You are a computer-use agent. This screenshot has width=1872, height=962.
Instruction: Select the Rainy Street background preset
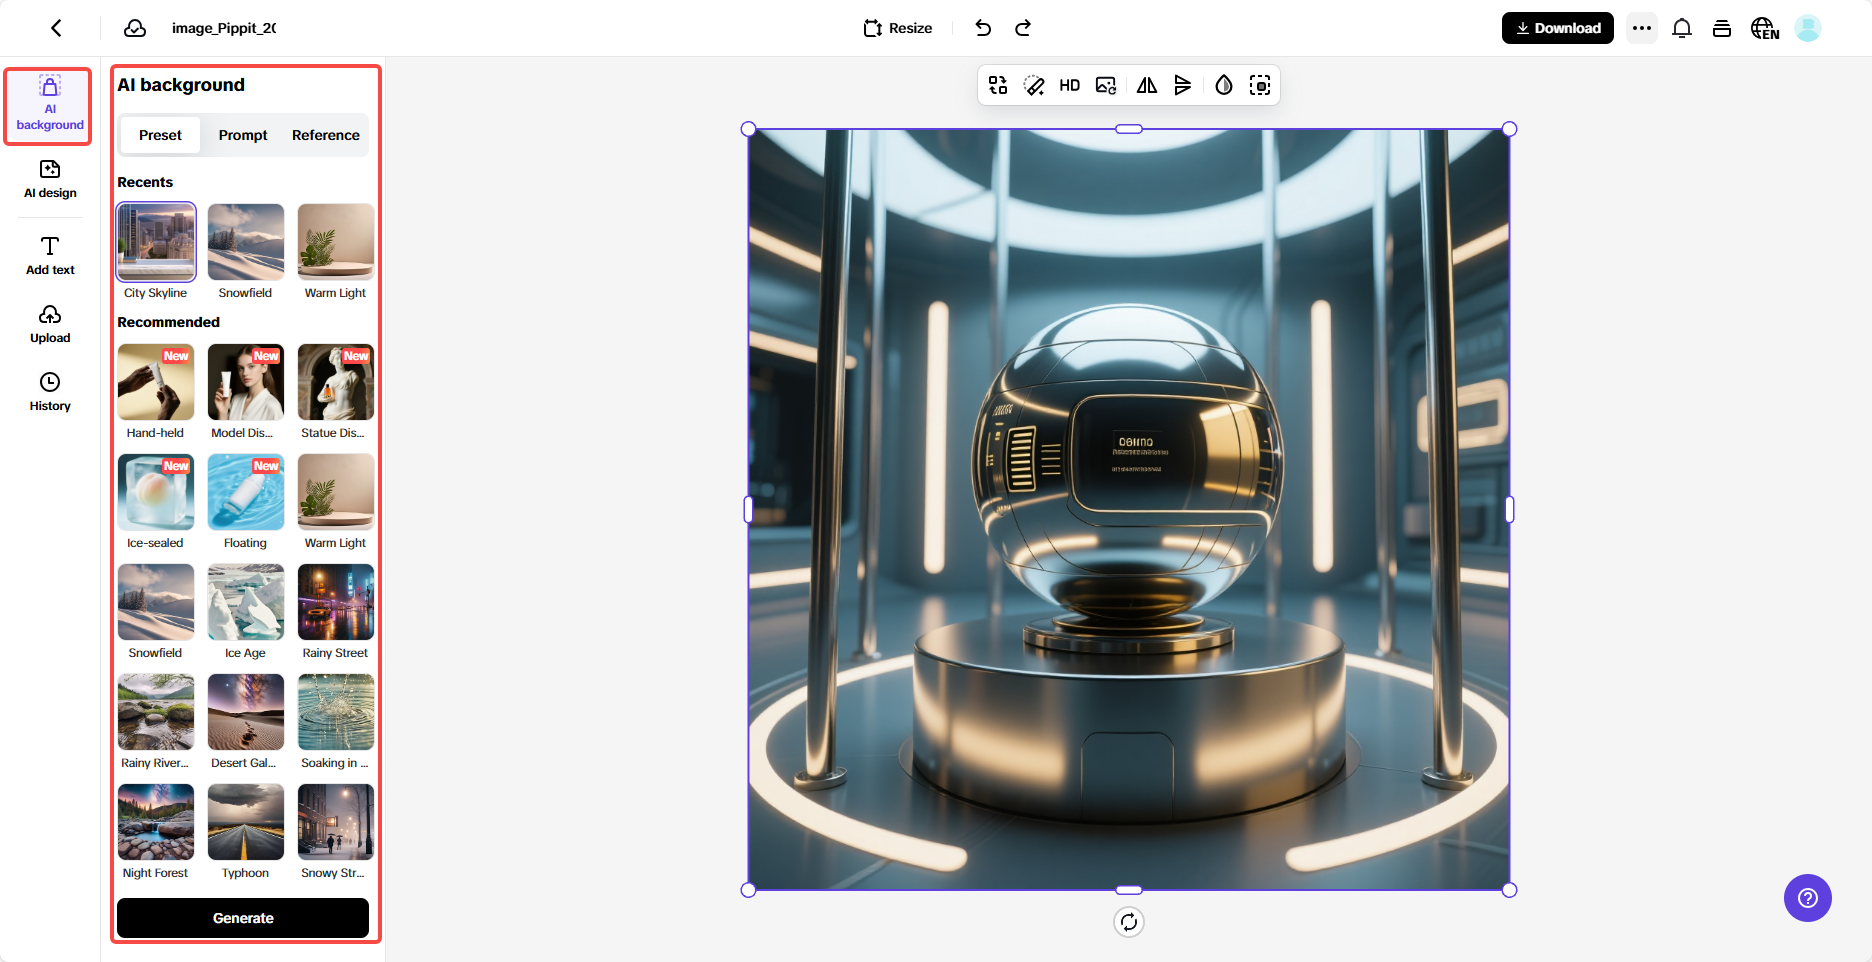pyautogui.click(x=336, y=603)
